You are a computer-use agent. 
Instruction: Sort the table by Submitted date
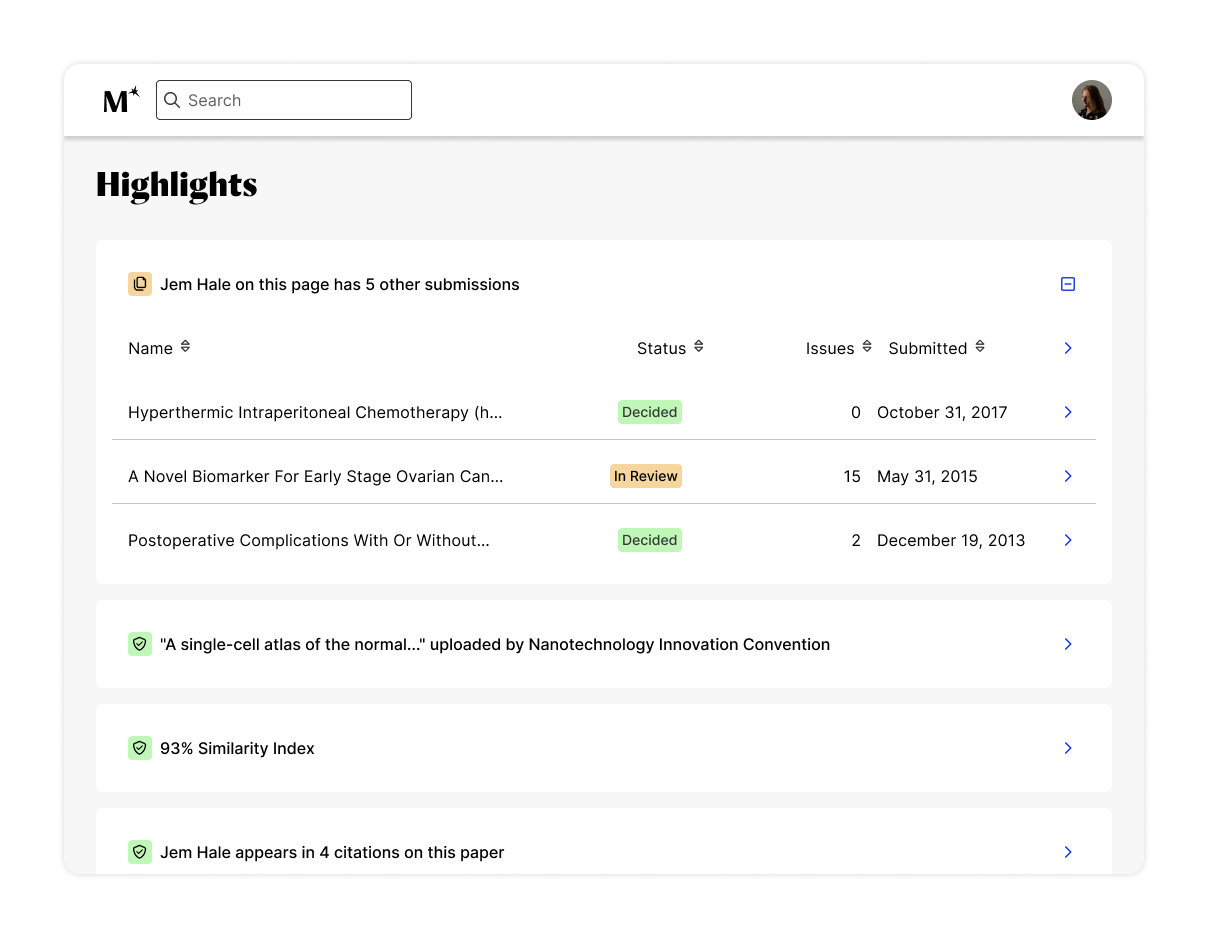tap(980, 347)
